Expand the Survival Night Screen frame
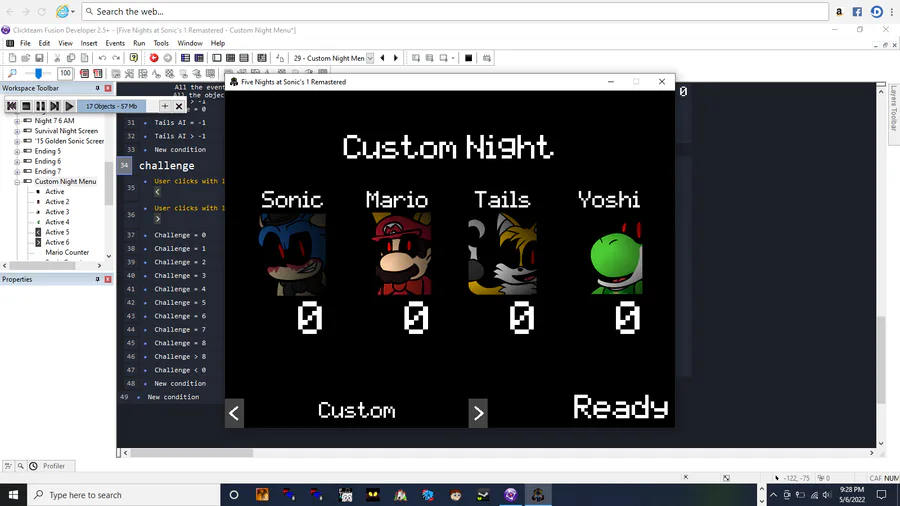This screenshot has height=506, width=900. click(17, 131)
